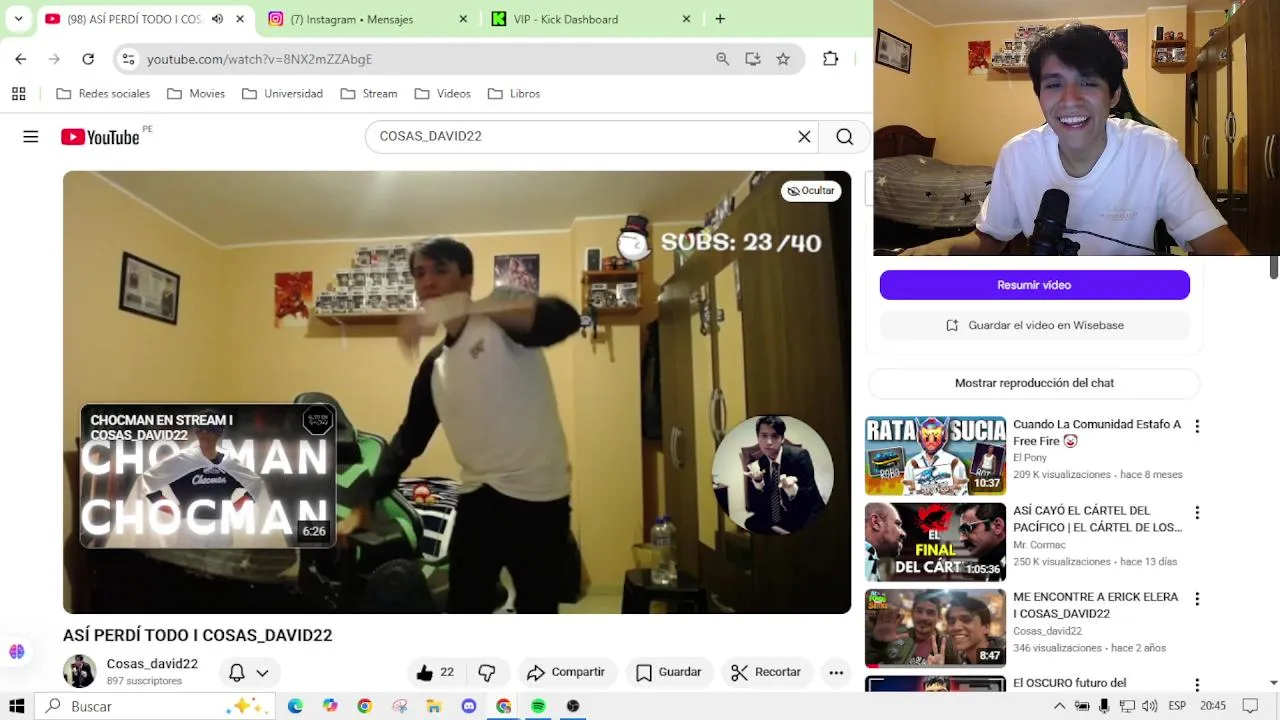
Task: Select the ASÍ PERDÍ TODO YouTube tab
Action: click(135, 19)
